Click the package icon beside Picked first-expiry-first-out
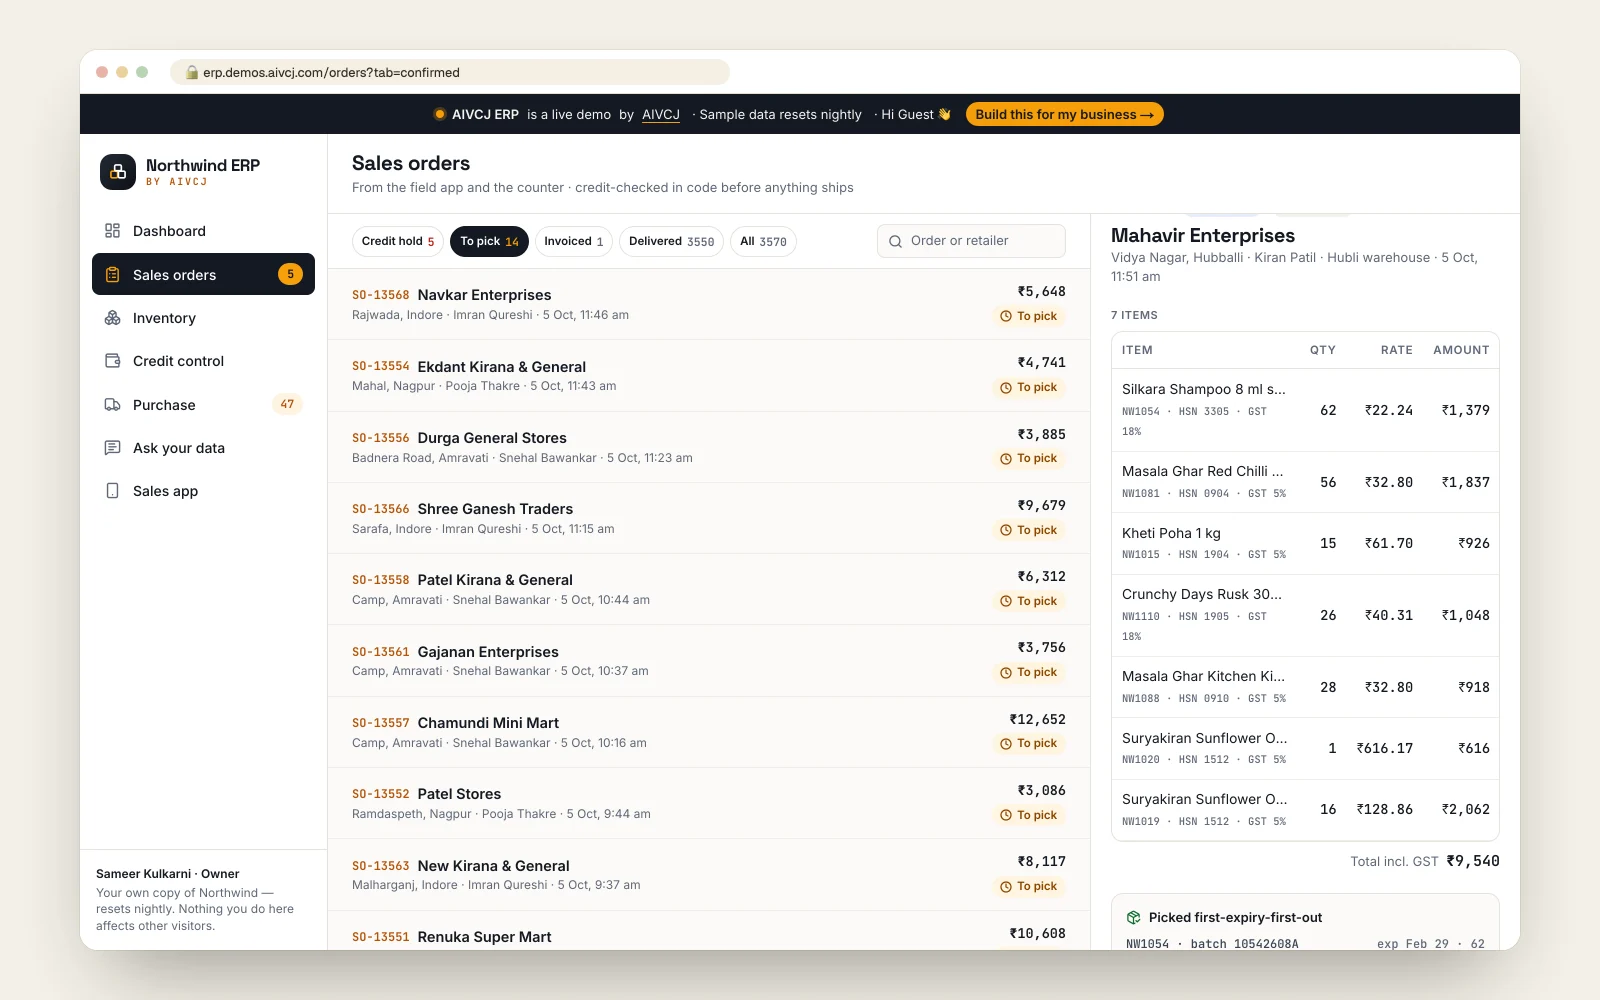1600x1000 pixels. pos(1134,917)
